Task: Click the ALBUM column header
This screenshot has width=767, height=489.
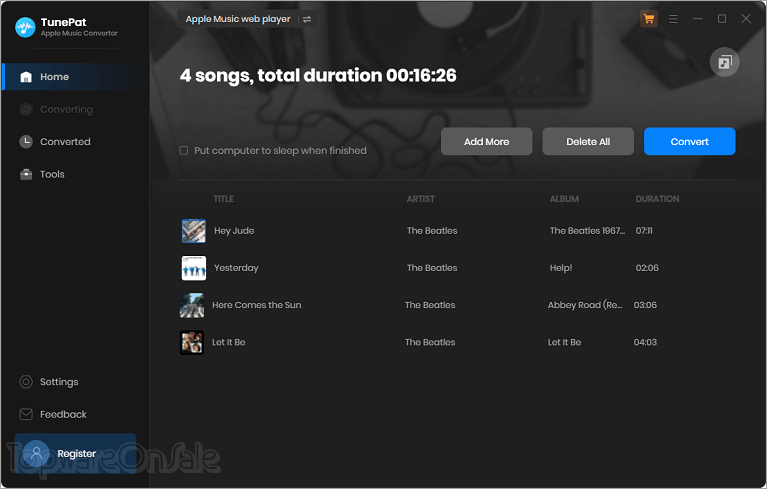Action: pos(564,199)
